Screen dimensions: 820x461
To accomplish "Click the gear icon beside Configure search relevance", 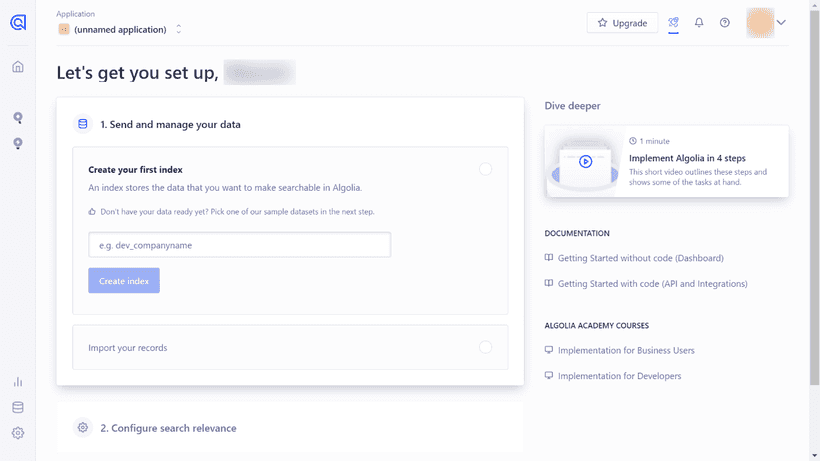I will [x=83, y=428].
